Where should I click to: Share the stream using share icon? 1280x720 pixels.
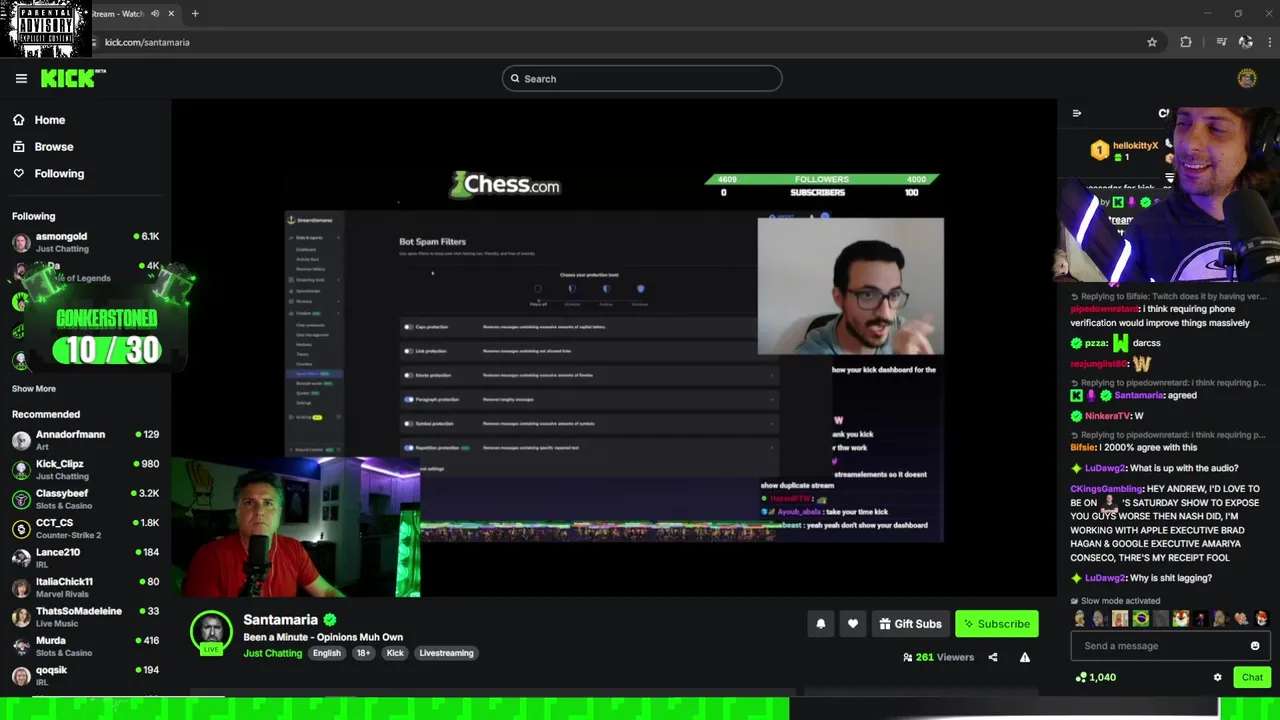click(993, 657)
